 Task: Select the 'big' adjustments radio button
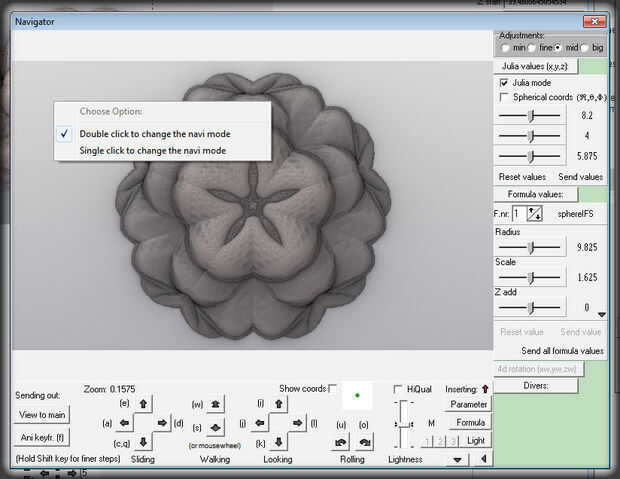pos(583,47)
